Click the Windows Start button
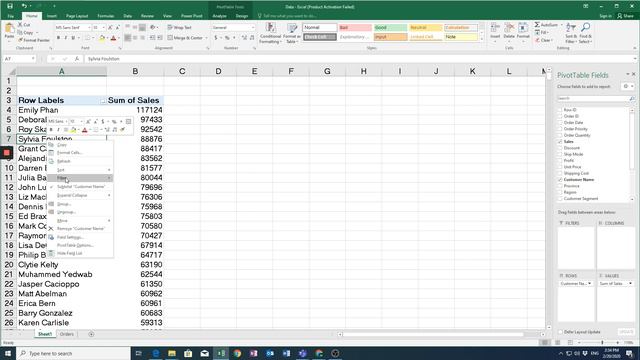 pos(8,353)
